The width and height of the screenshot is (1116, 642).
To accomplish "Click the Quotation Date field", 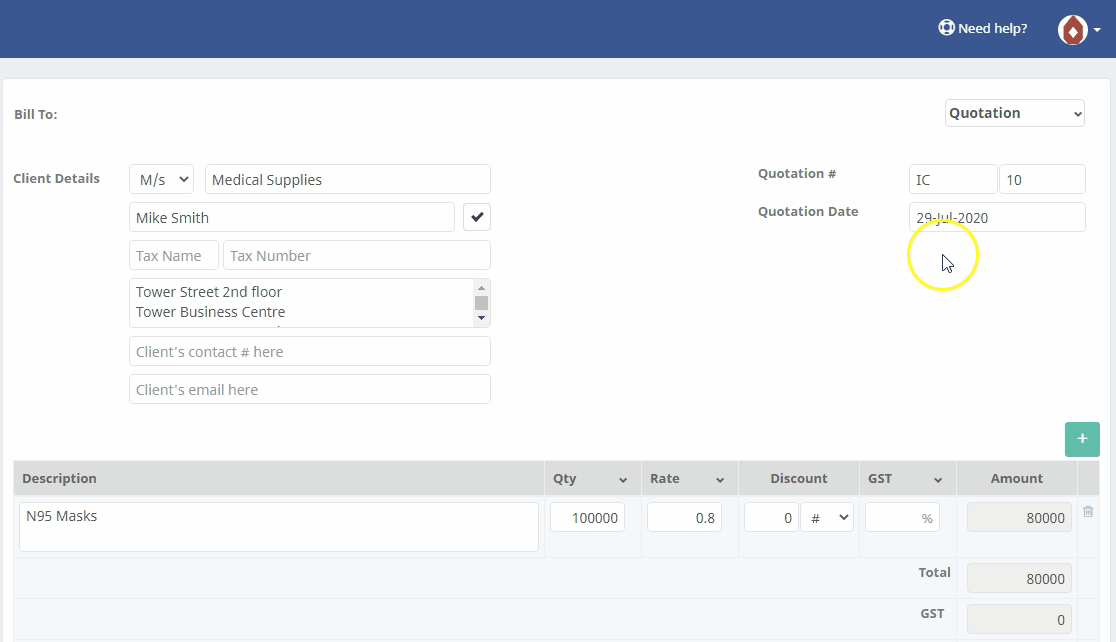I will pos(996,217).
